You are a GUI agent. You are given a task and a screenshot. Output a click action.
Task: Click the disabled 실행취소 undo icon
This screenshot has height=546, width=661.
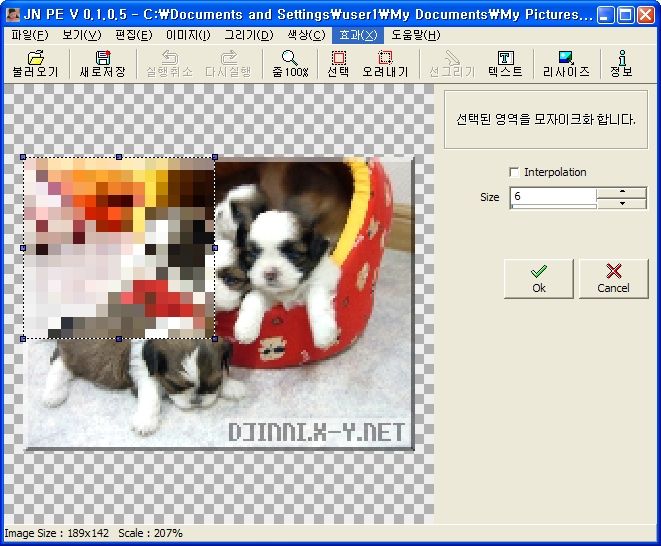click(169, 64)
